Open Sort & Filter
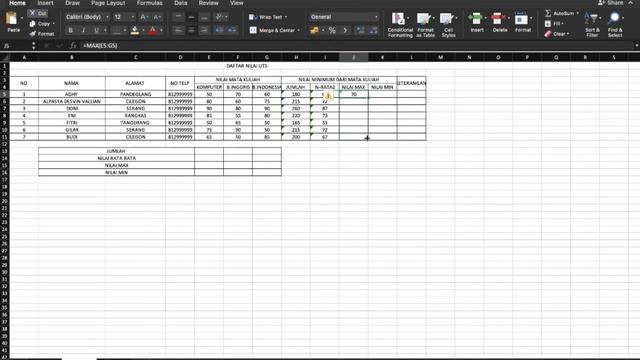This screenshot has width=640, height=360. 592,25
